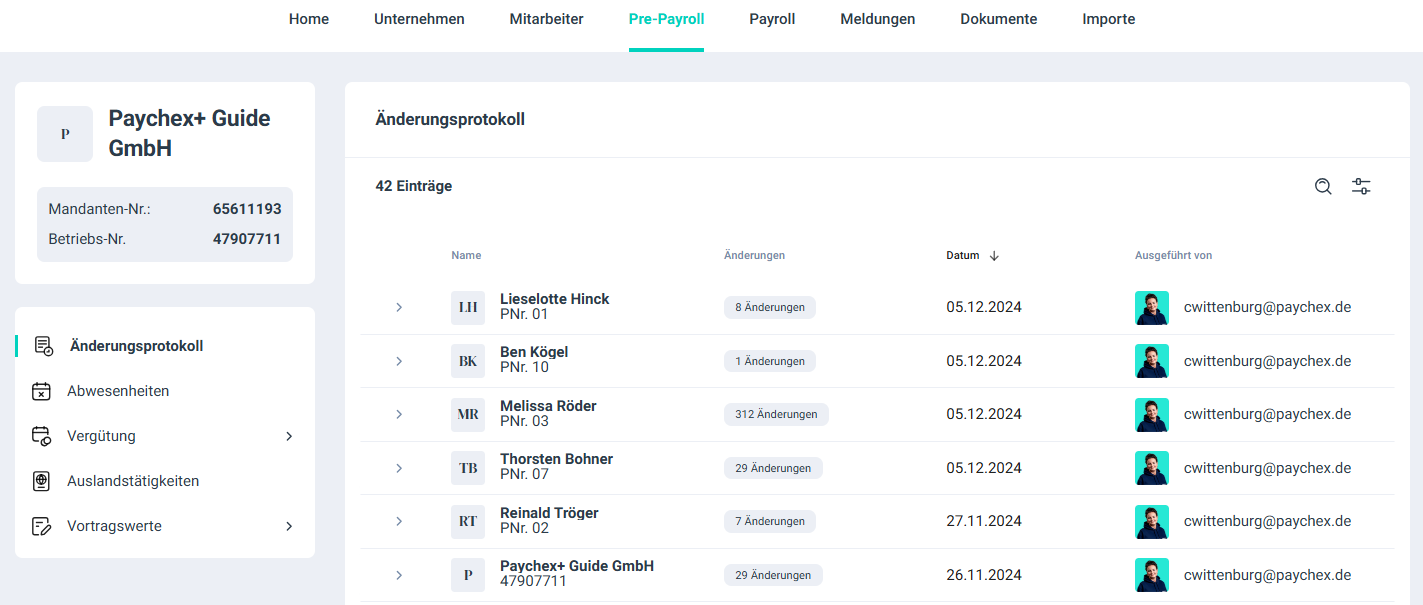Click the 312 Änderungen badge
The width and height of the screenshot is (1423, 605).
[x=776, y=414]
